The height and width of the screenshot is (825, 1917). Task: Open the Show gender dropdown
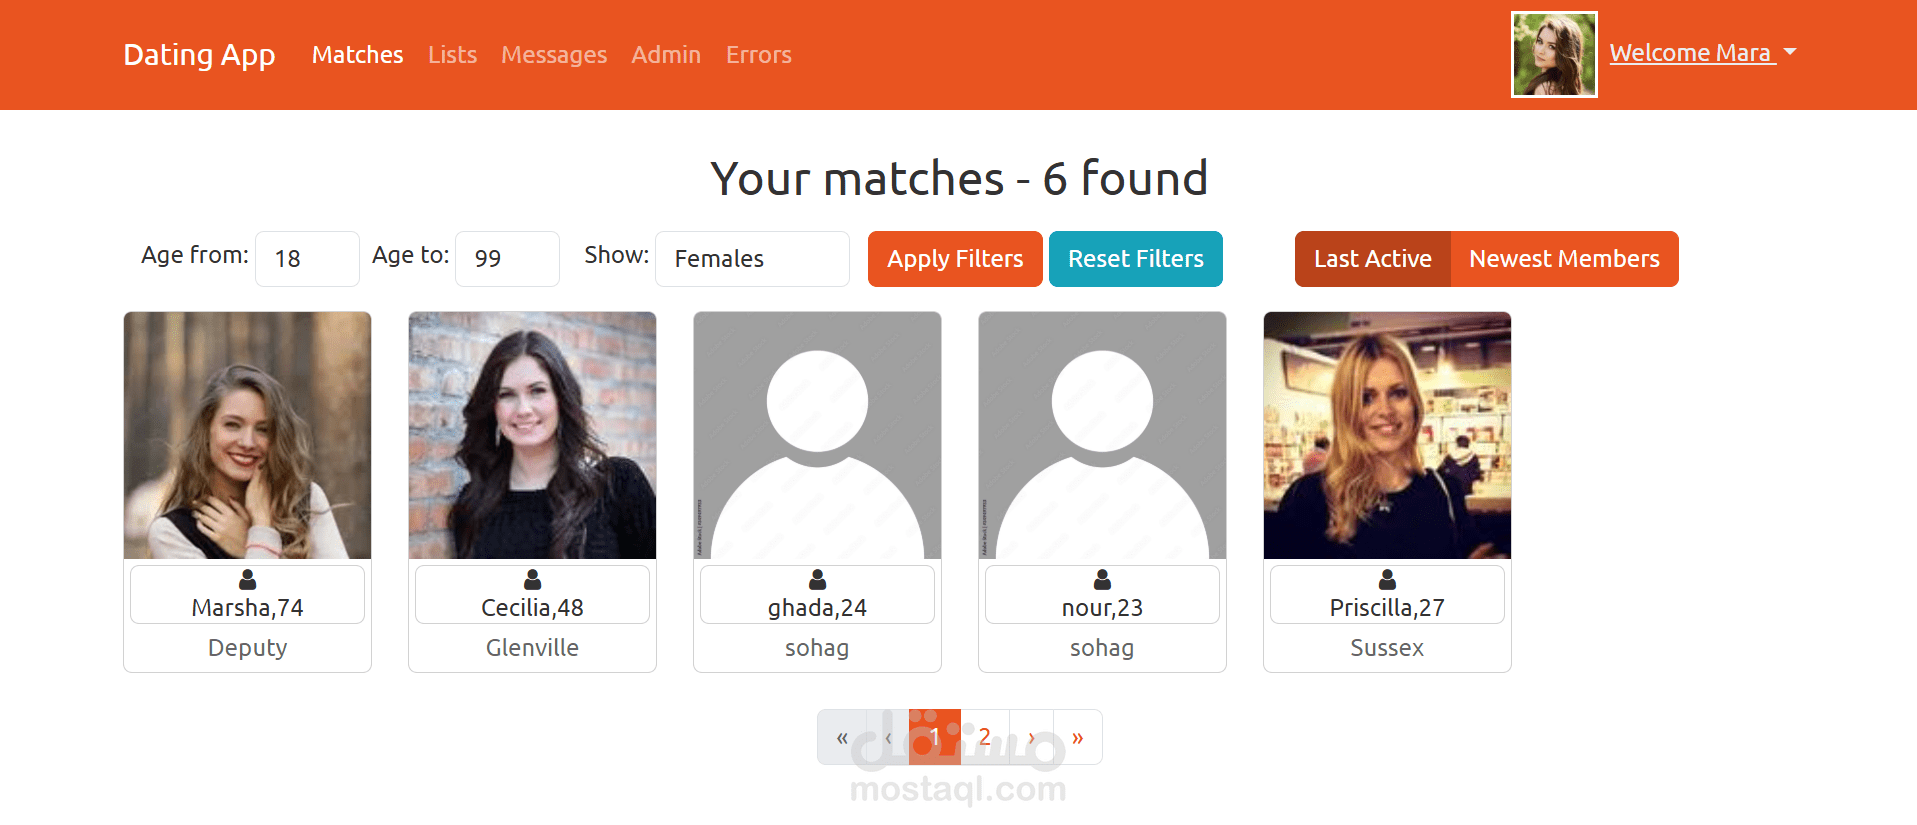(752, 259)
